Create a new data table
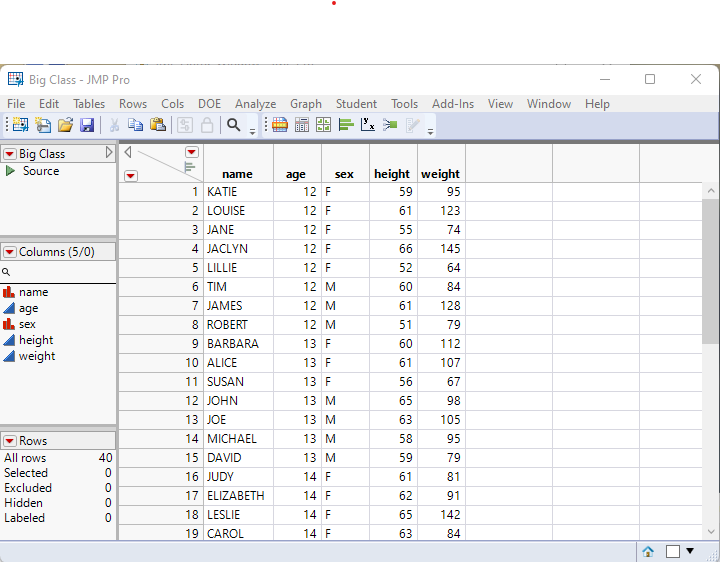720x562 pixels. pyautogui.click(x=20, y=125)
